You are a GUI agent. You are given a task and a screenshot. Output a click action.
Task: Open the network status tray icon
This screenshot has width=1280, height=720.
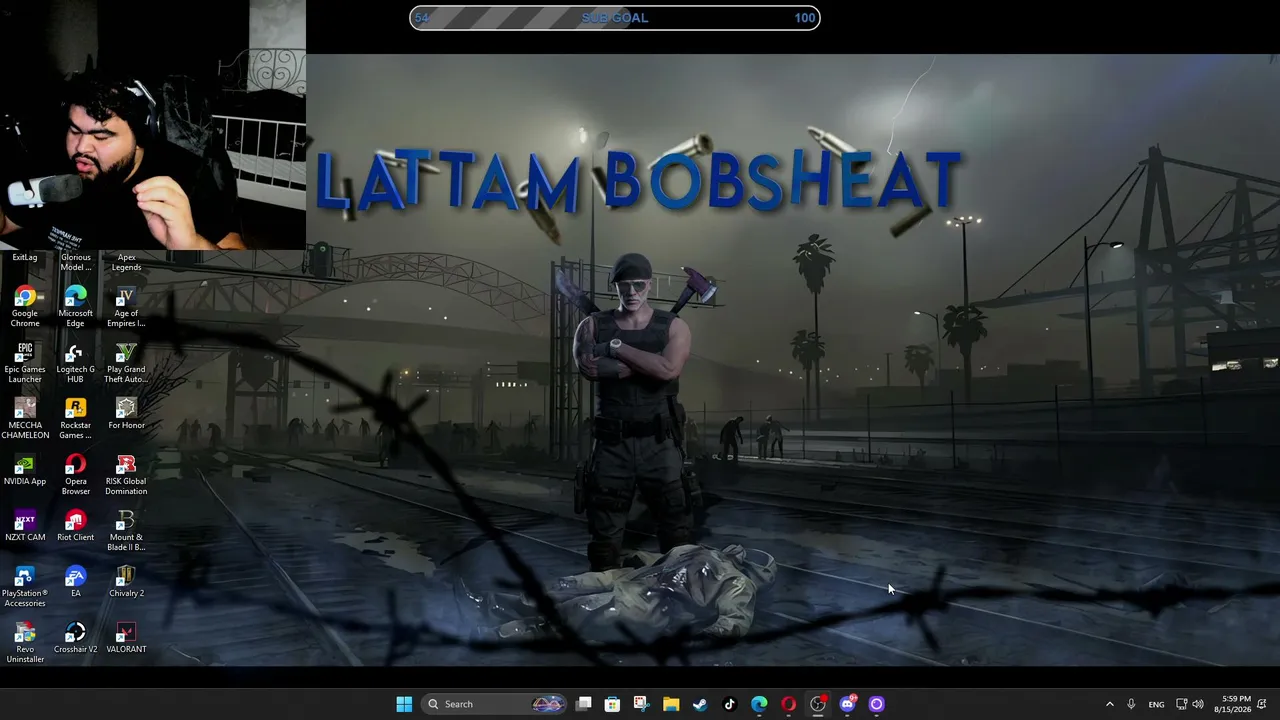pyautogui.click(x=1181, y=704)
